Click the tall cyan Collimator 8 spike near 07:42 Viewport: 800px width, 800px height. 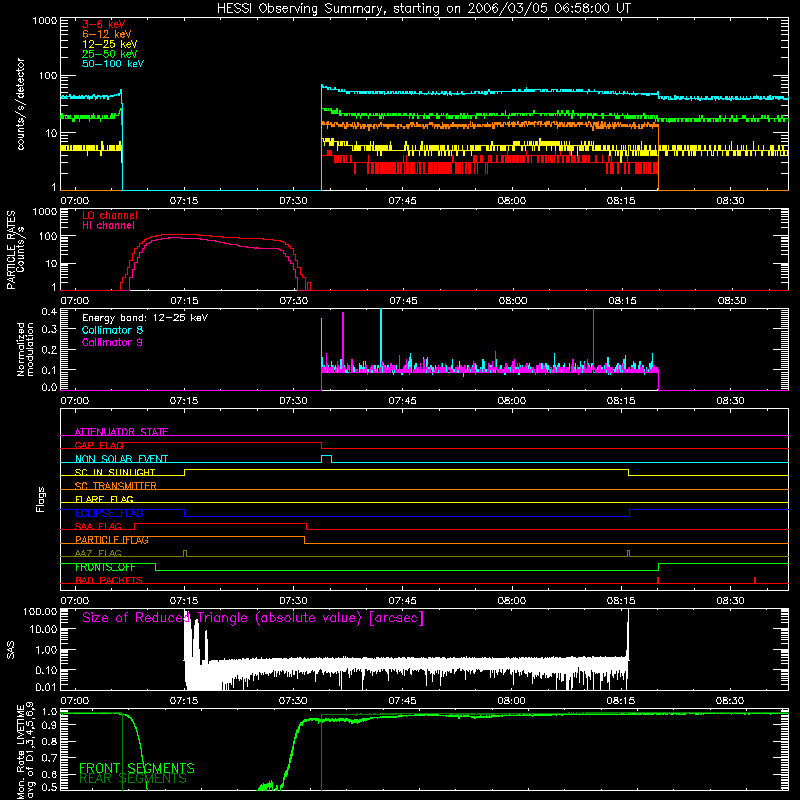tap(381, 337)
